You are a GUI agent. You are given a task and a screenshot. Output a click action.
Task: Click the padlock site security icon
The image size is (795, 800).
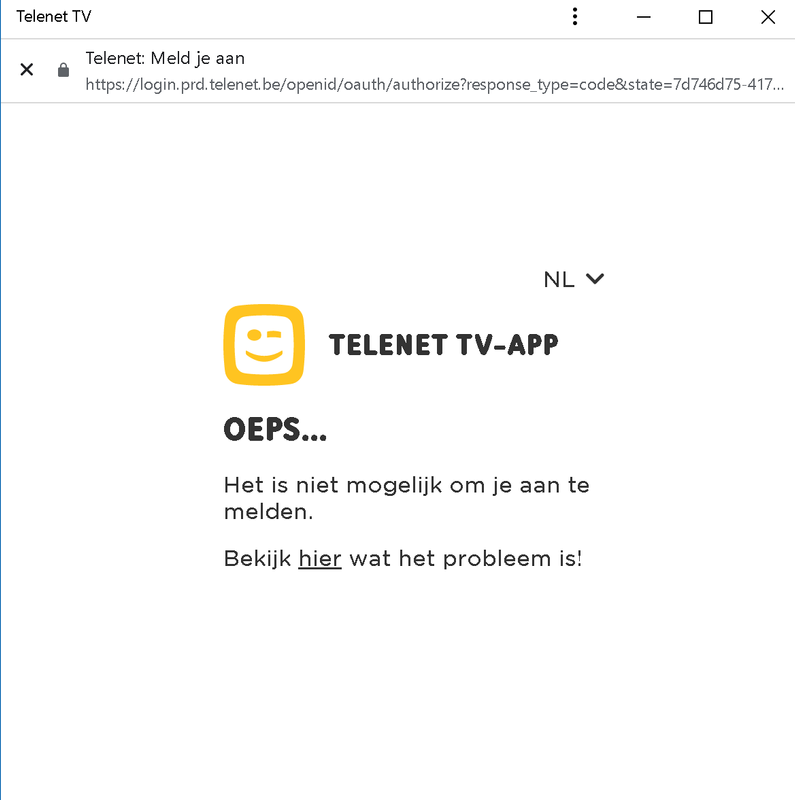(64, 70)
